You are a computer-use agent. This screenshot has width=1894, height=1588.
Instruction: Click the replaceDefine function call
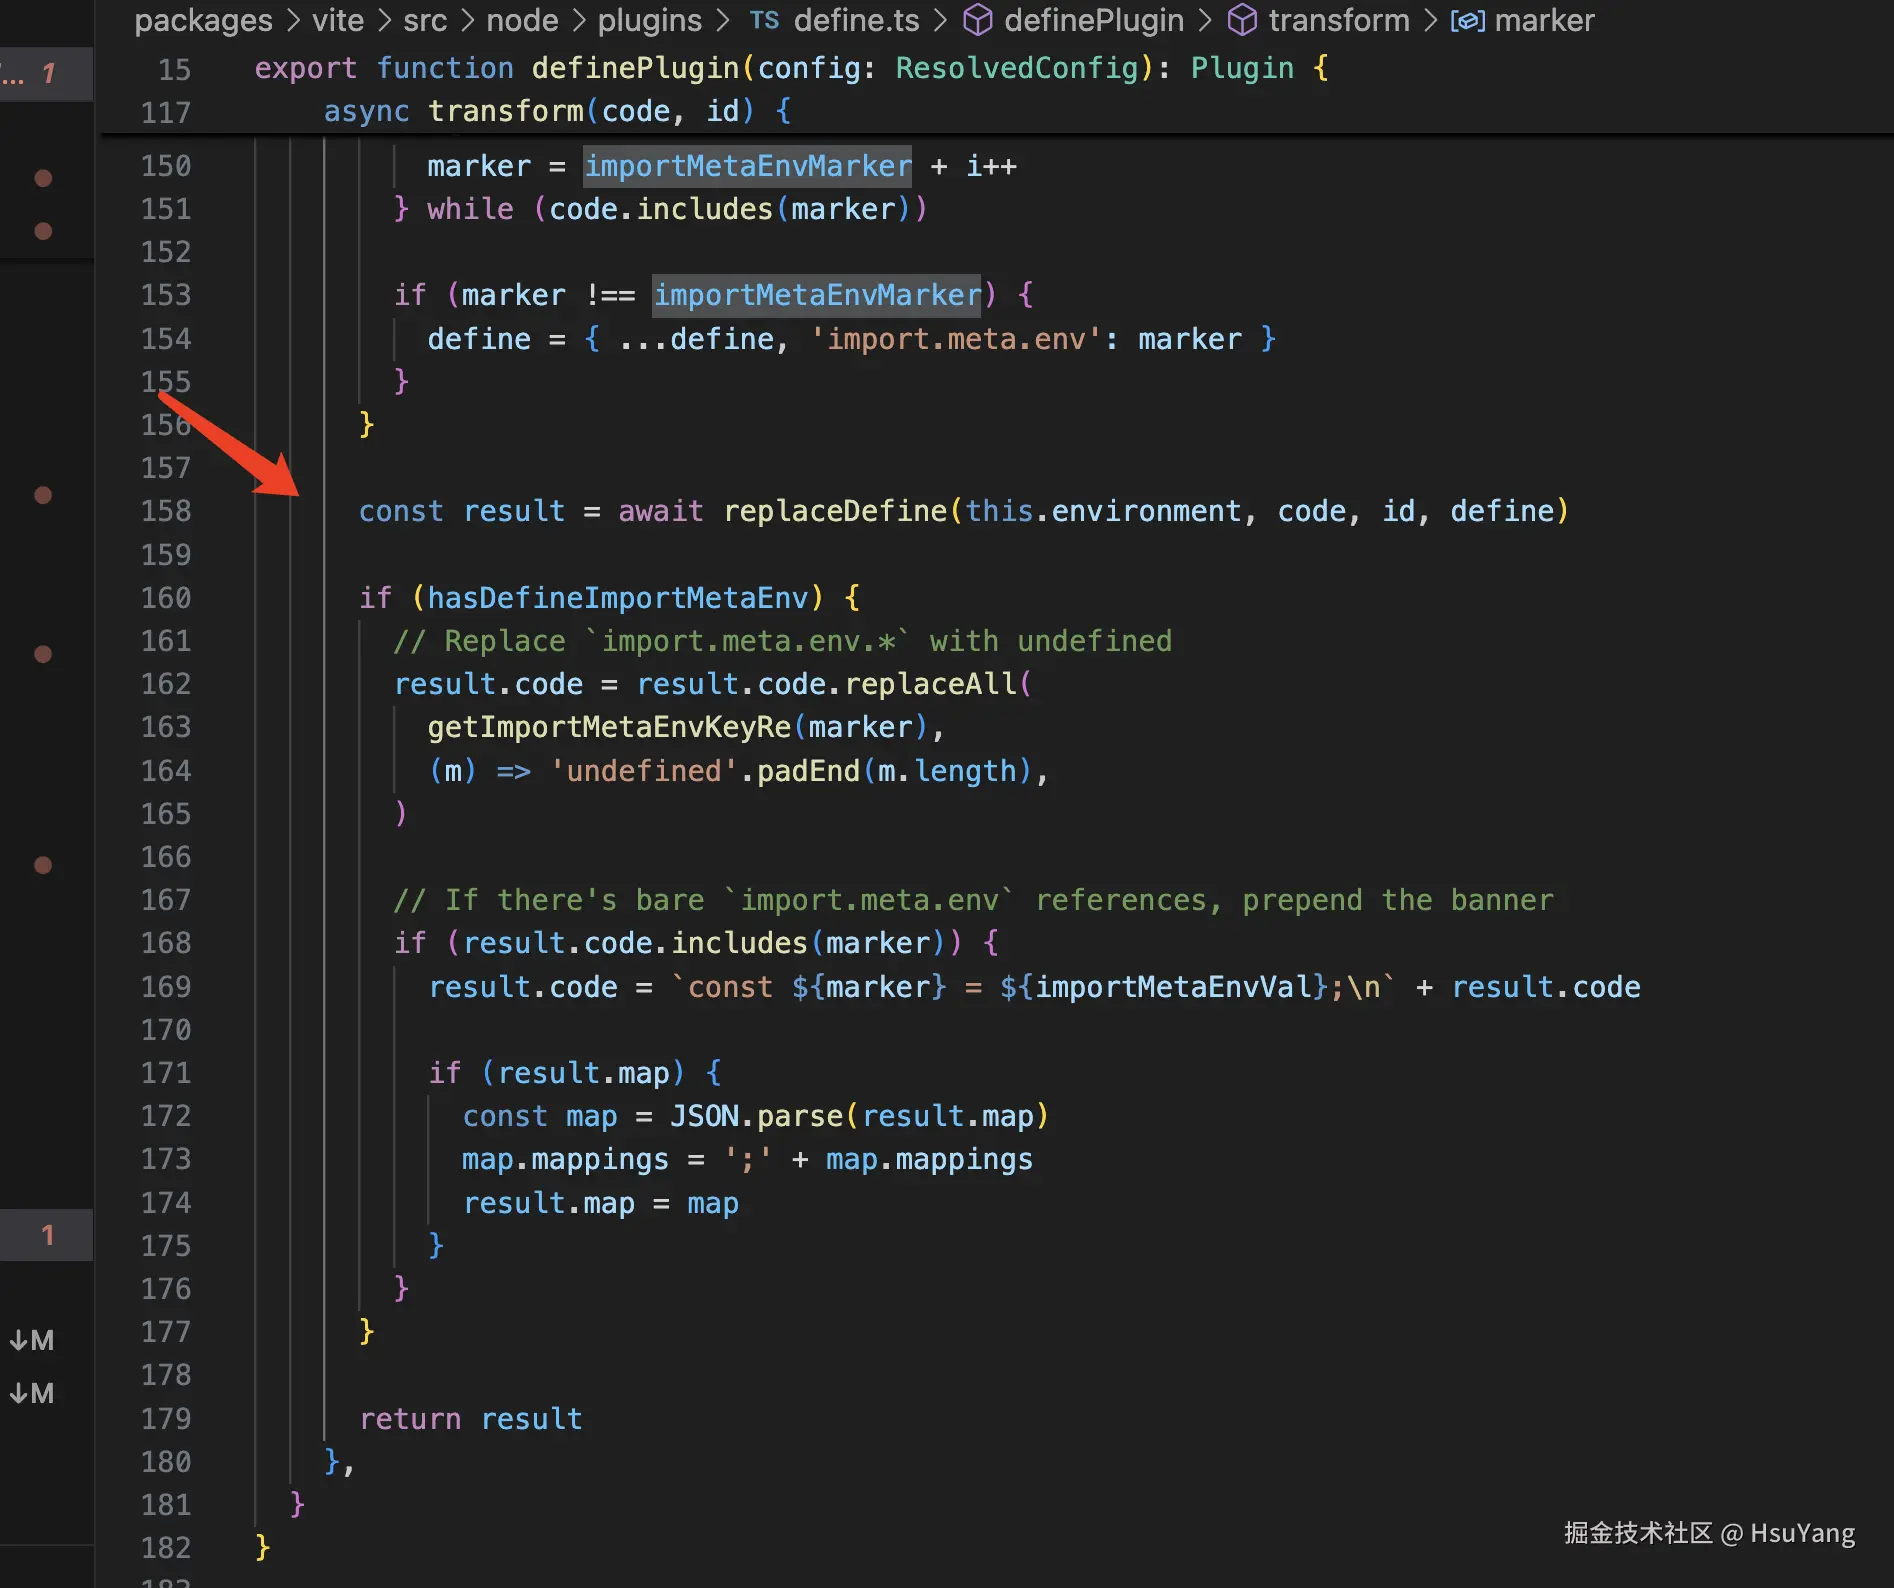[x=835, y=511]
